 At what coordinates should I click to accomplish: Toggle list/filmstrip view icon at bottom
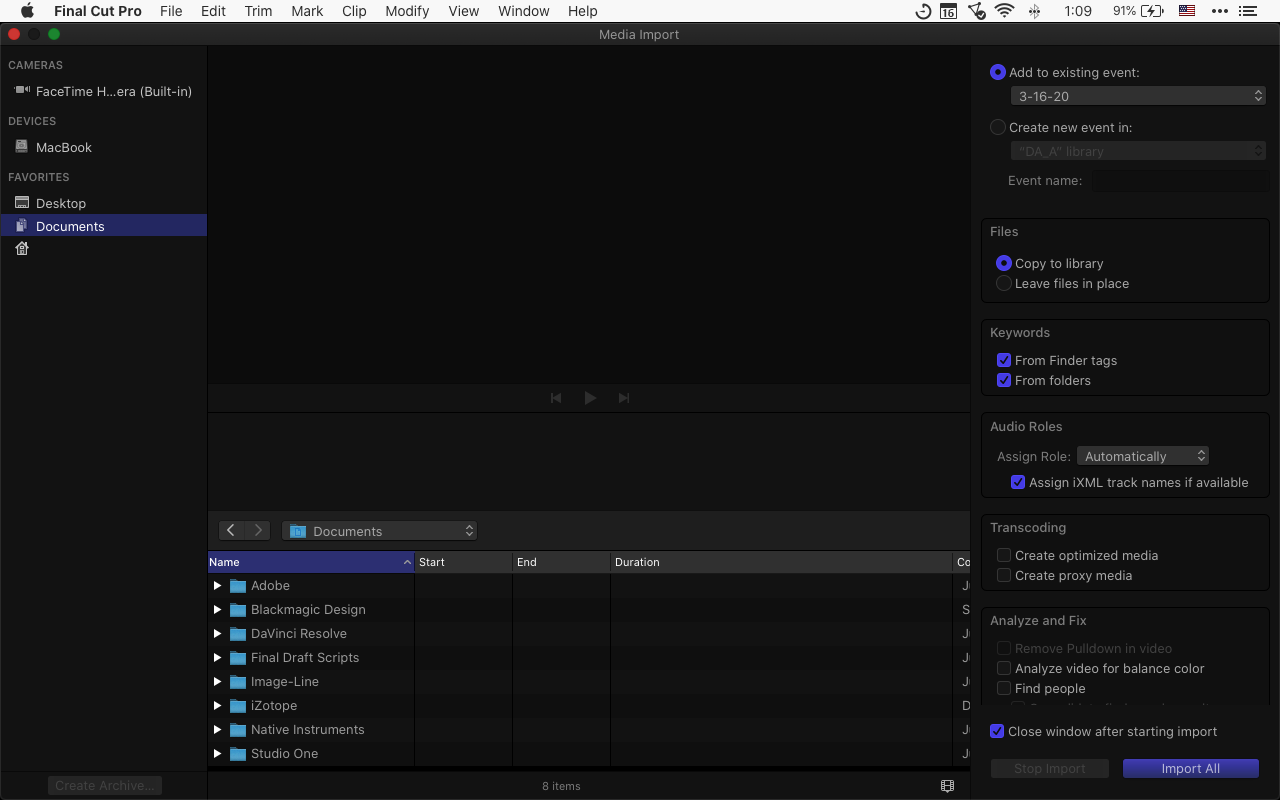(x=948, y=786)
